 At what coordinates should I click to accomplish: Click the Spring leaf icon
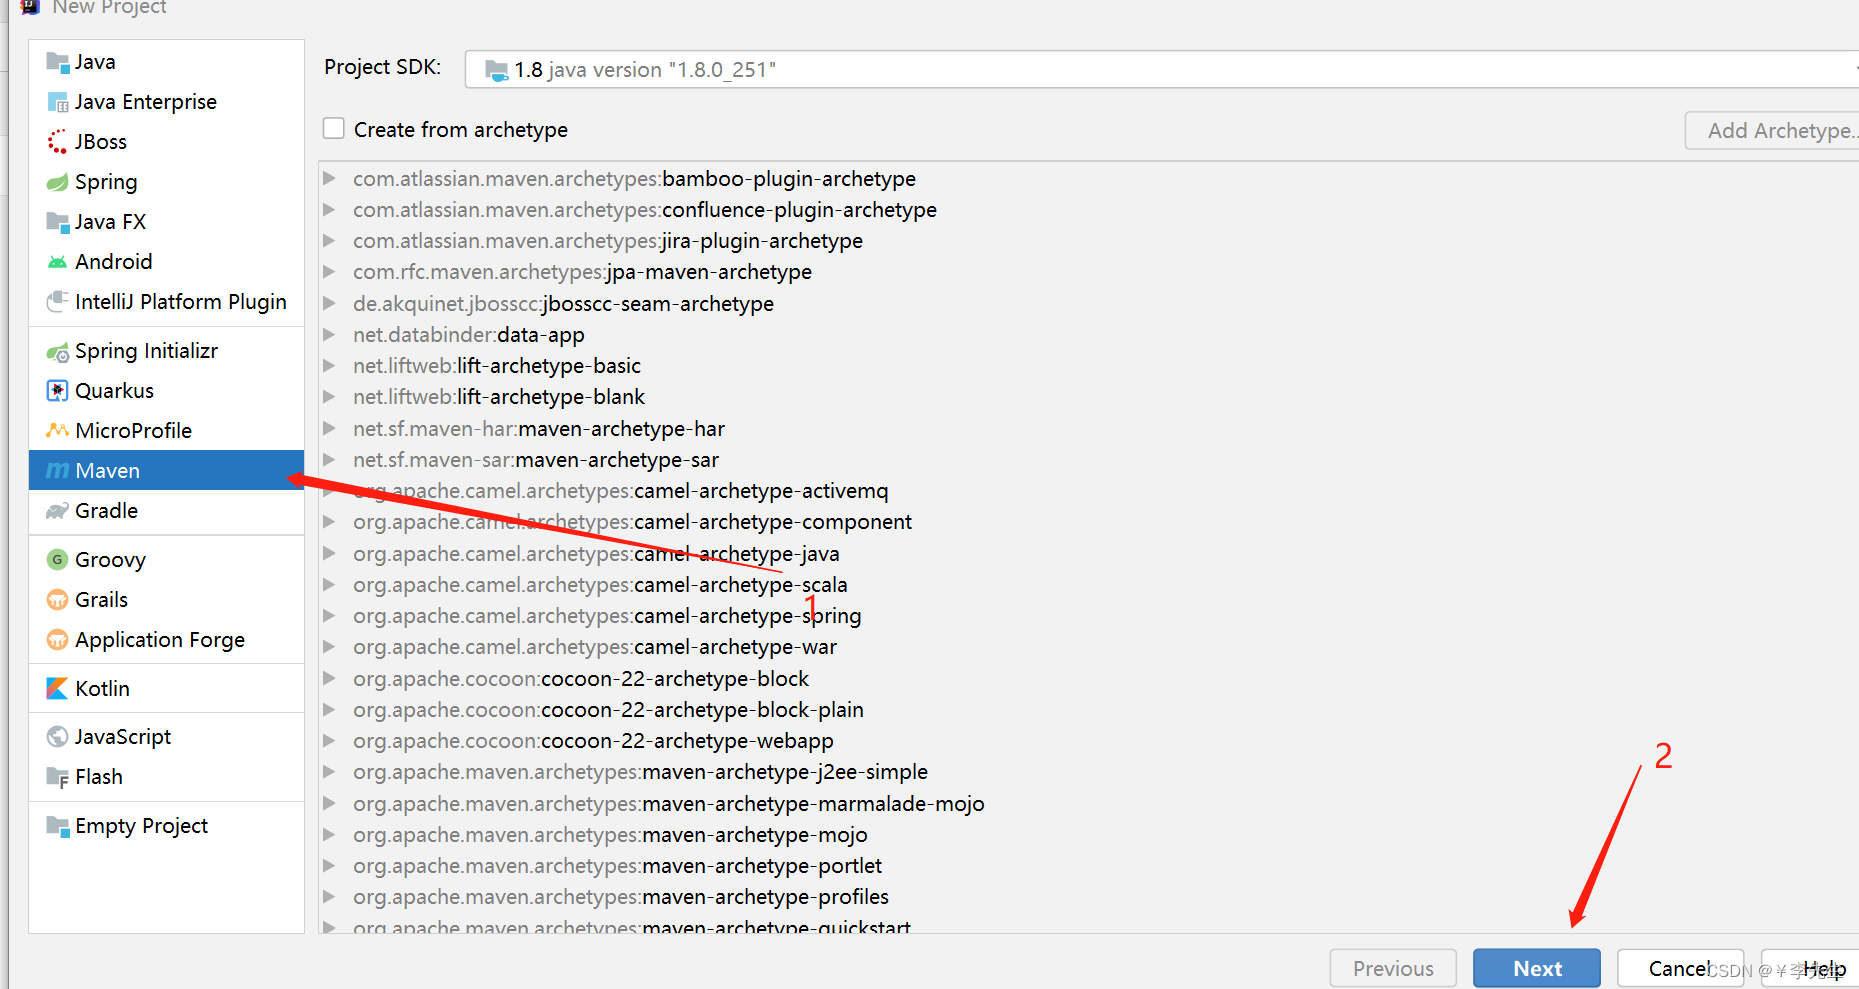coord(58,182)
